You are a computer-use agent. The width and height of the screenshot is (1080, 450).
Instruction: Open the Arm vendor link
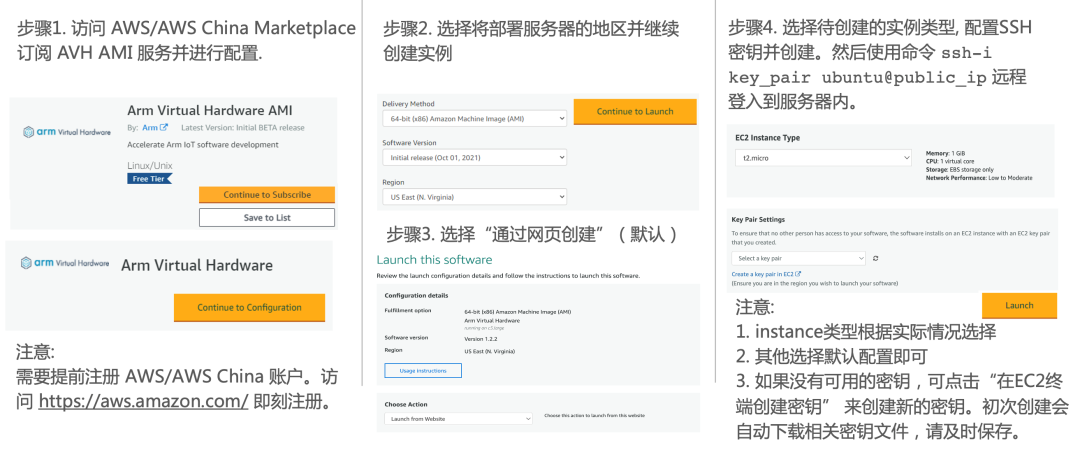(154, 127)
